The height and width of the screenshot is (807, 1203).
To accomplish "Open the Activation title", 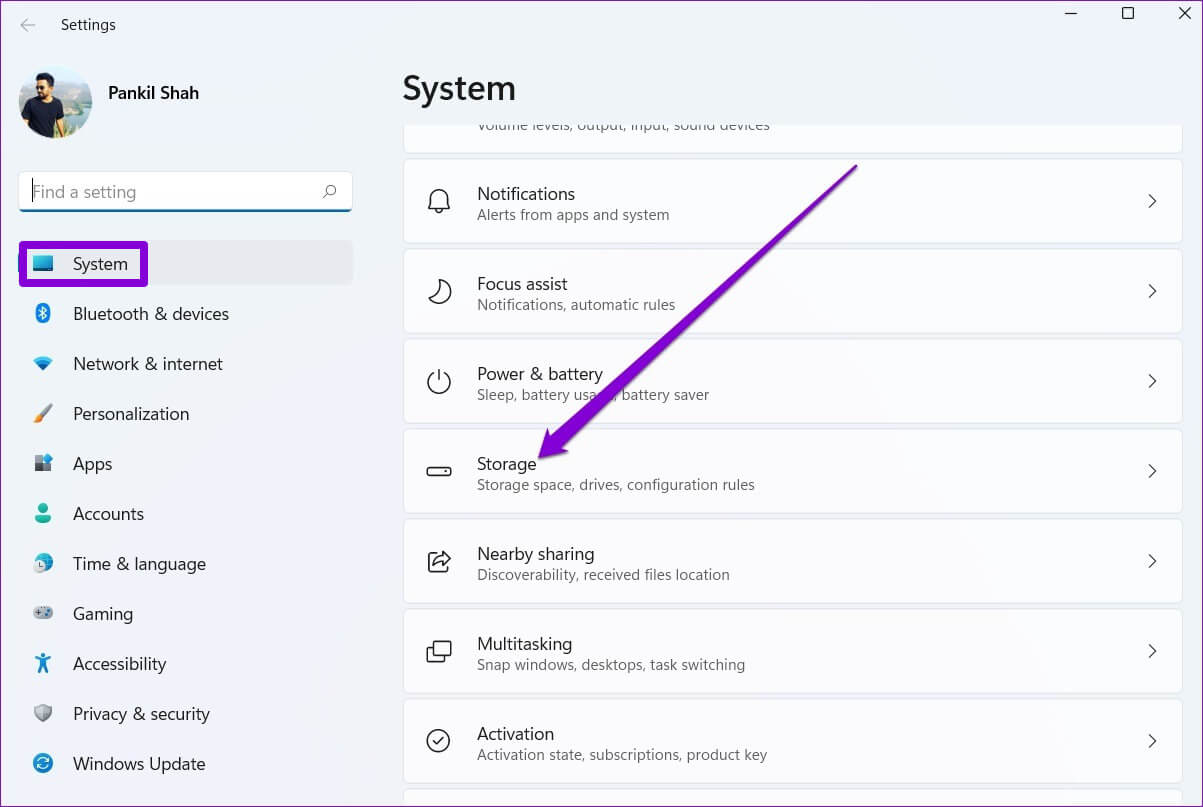I will [516, 734].
